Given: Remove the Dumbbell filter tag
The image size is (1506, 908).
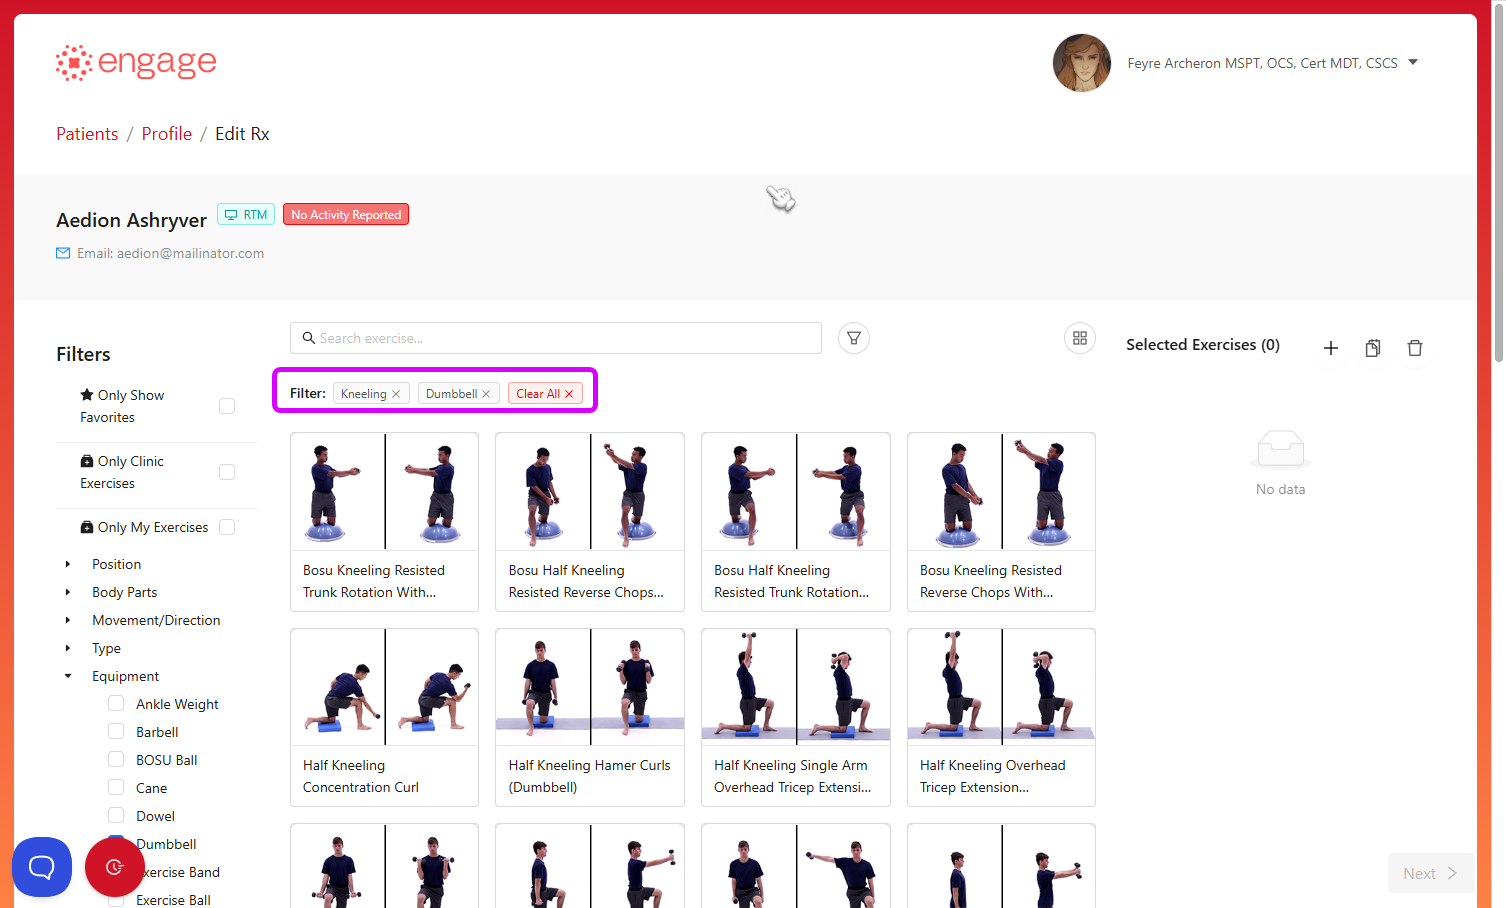Looking at the screenshot, I should 486,394.
